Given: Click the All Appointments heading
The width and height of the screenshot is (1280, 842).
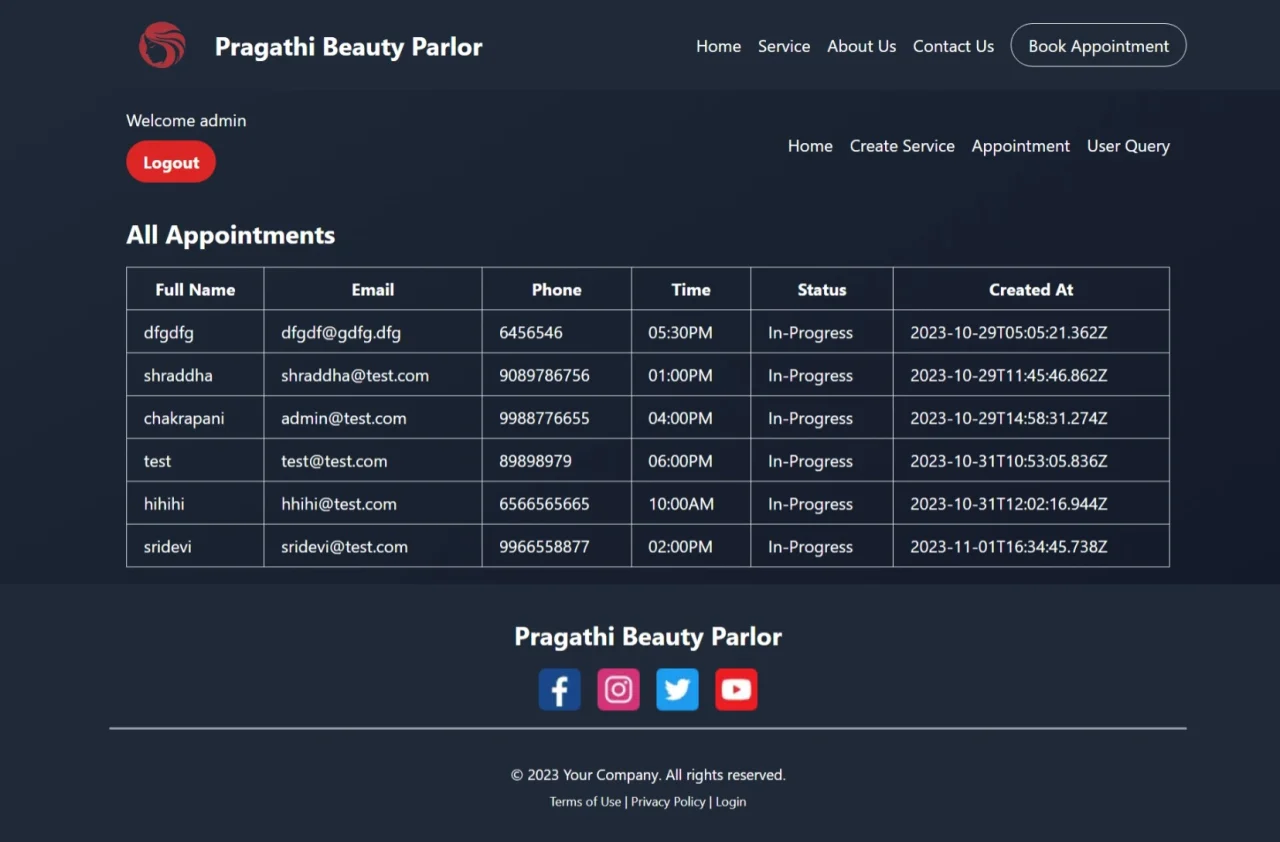Looking at the screenshot, I should [231, 235].
